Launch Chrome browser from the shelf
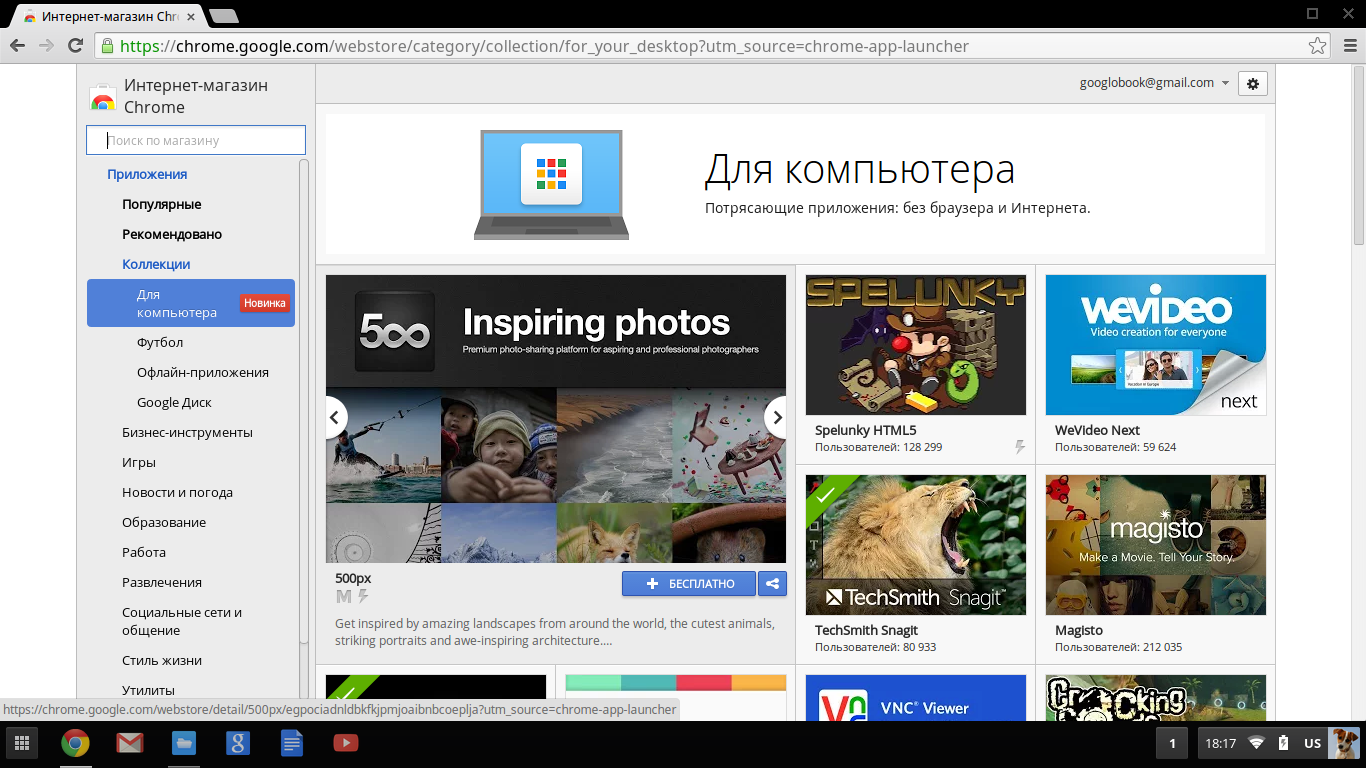This screenshot has height=768, width=1366. 75,743
